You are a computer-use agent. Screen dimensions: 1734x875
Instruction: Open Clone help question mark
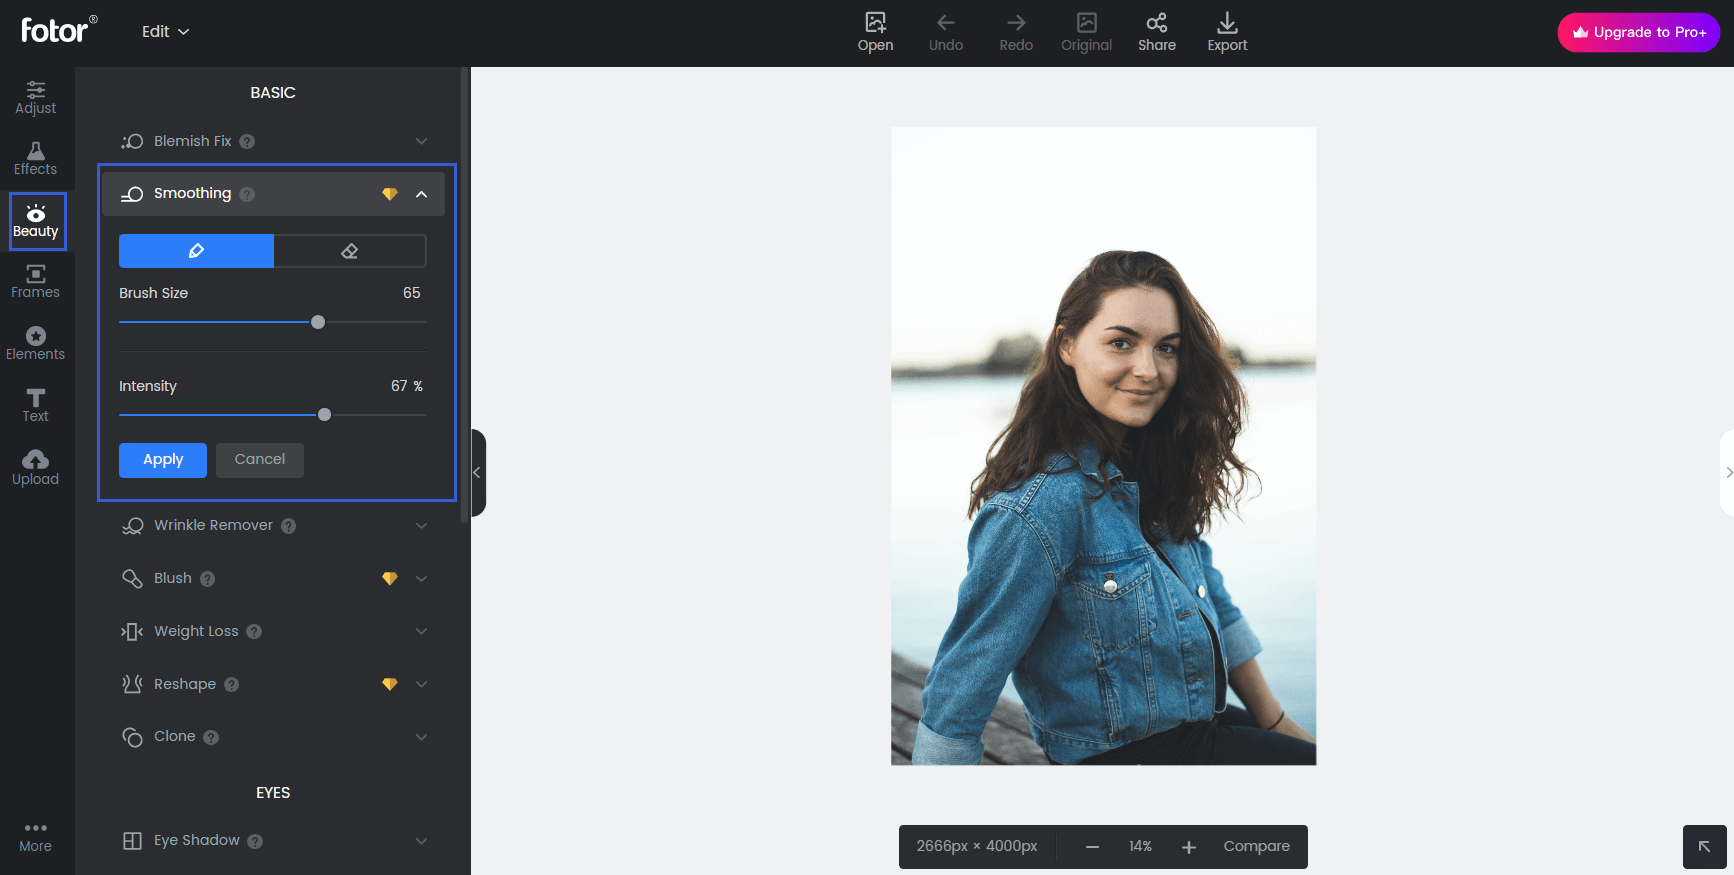[211, 737]
